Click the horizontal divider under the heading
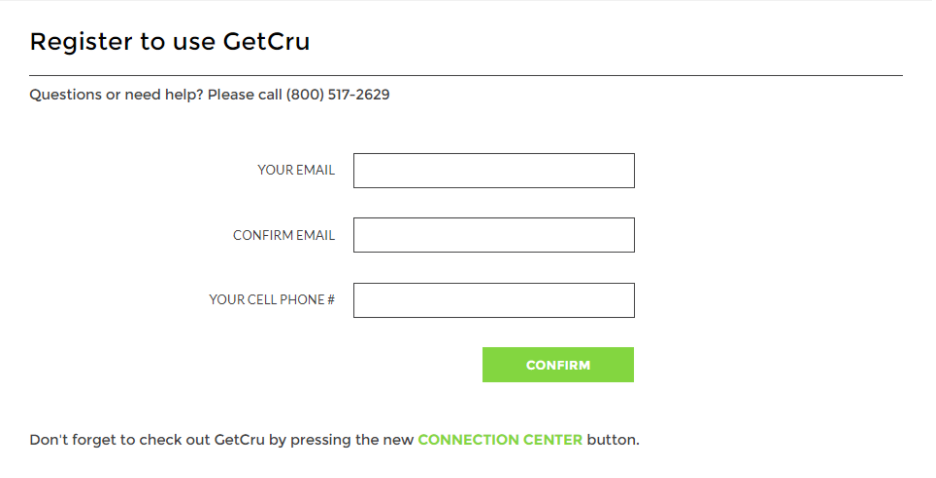Viewport: 936px width, 478px height. click(x=466, y=75)
